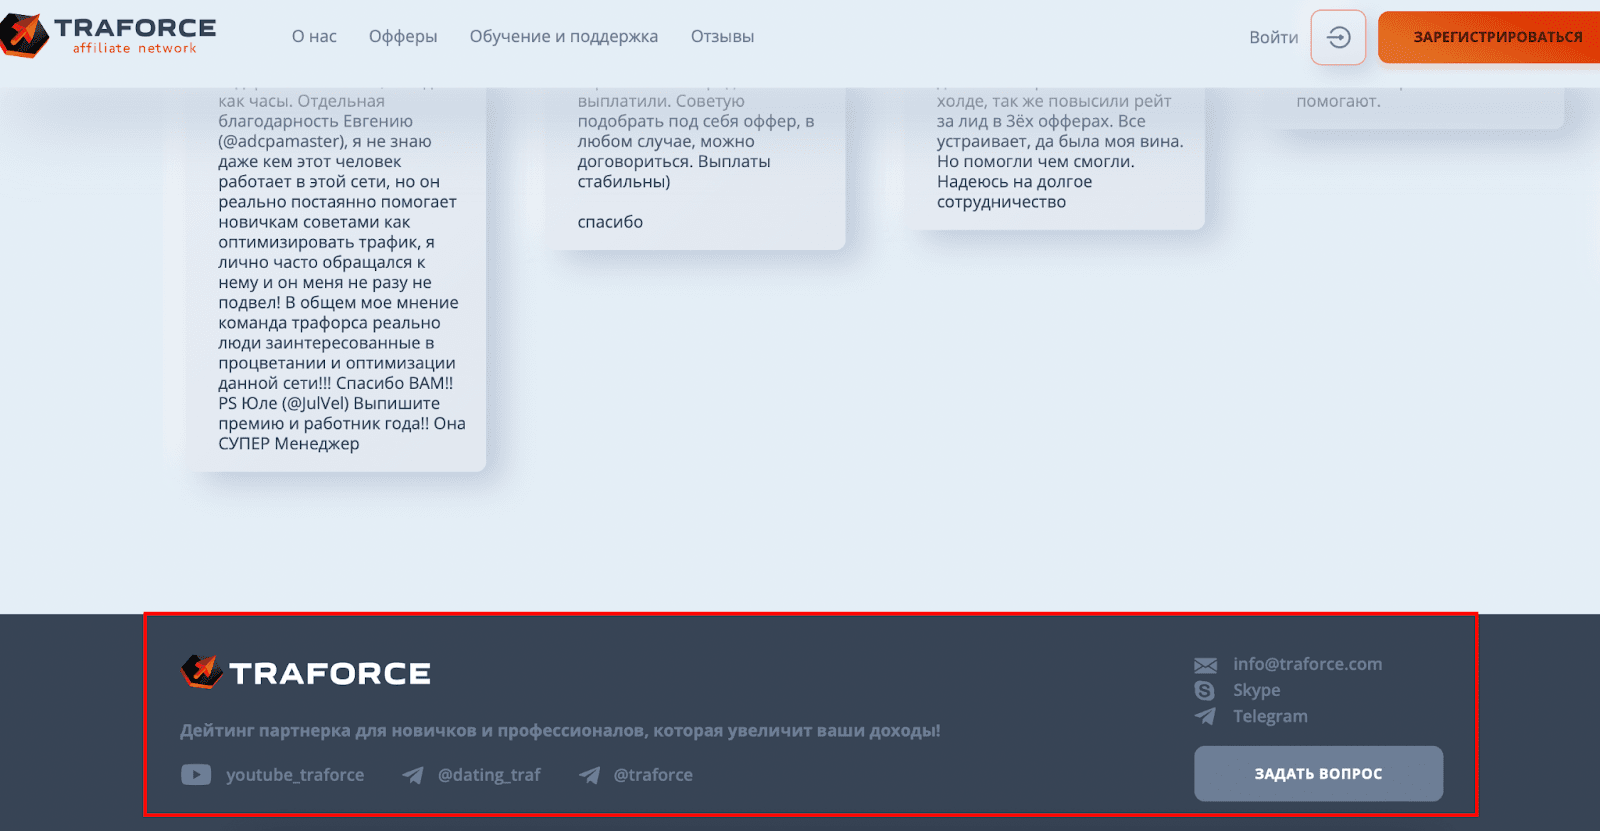Click the envelope email icon
The height and width of the screenshot is (831, 1600).
pos(1206,665)
